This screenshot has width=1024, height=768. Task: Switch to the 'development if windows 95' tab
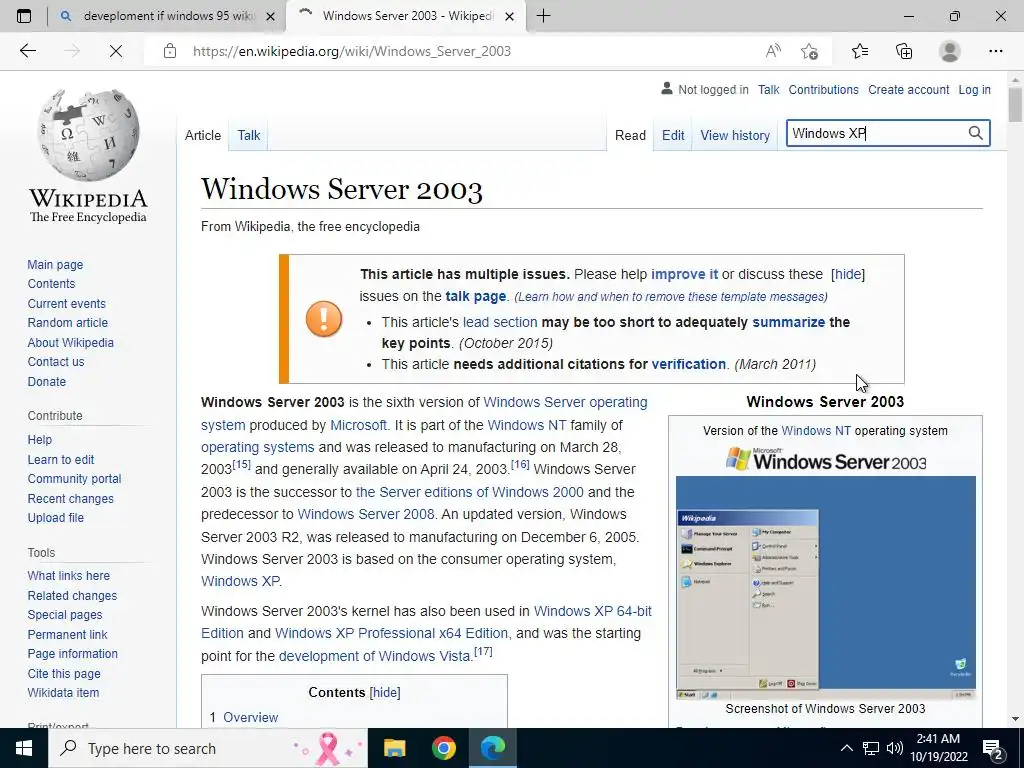click(x=167, y=16)
